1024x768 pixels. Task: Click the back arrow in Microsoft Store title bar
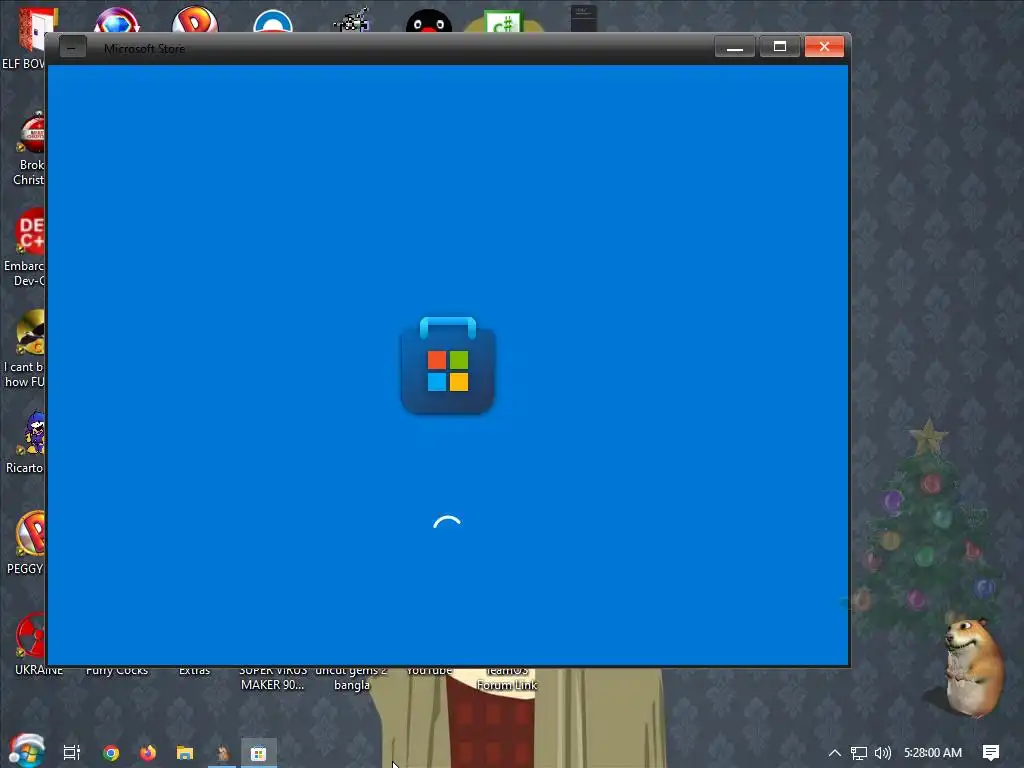click(x=72, y=47)
